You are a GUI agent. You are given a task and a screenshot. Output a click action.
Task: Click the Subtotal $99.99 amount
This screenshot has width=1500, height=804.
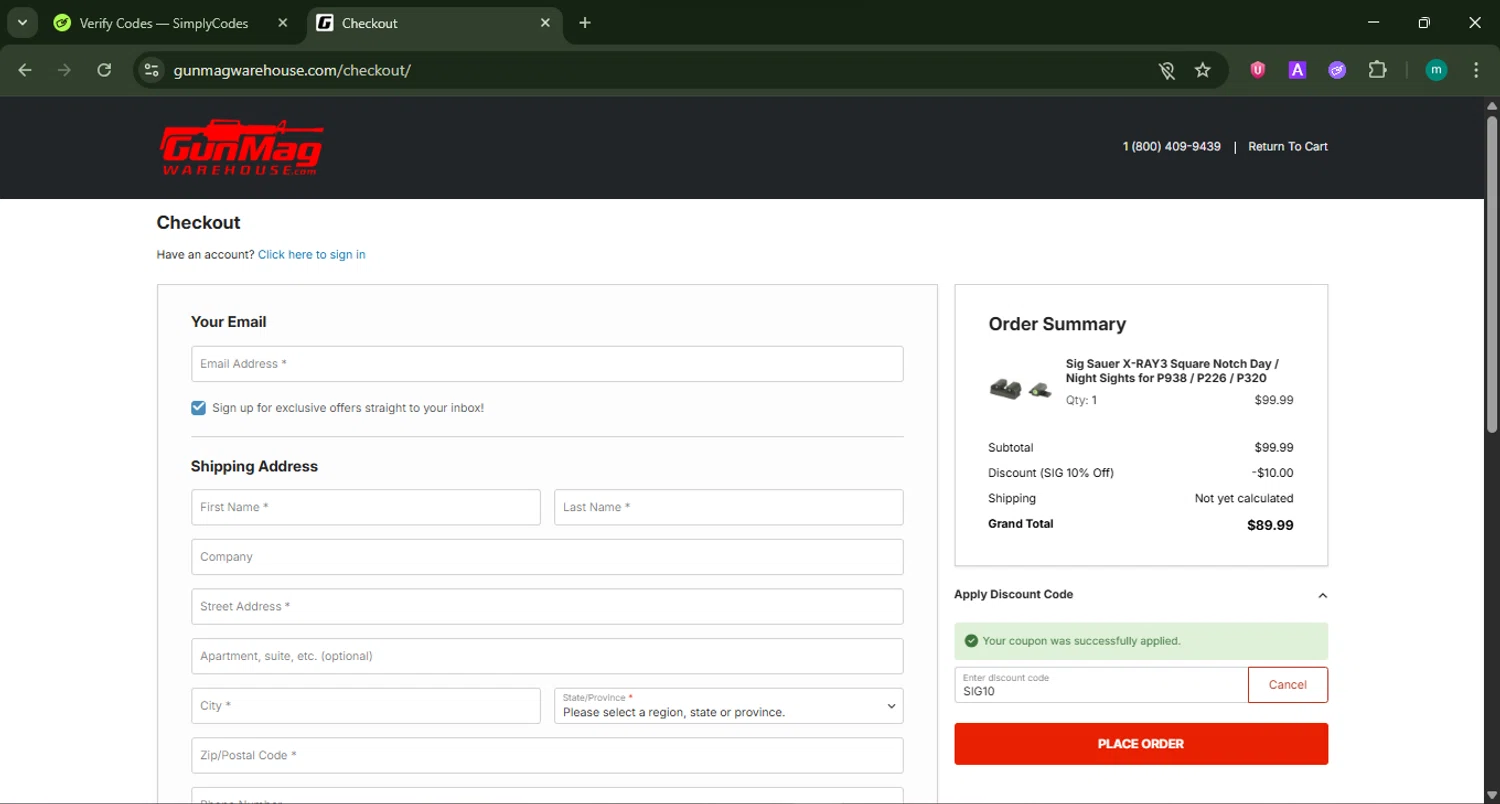tap(1274, 448)
